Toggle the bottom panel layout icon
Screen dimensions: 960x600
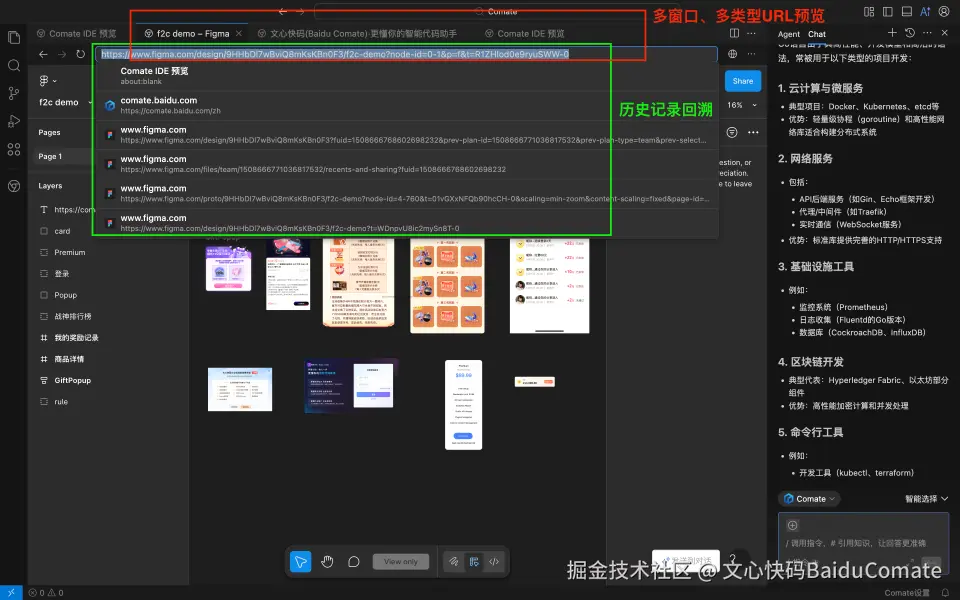coord(907,12)
